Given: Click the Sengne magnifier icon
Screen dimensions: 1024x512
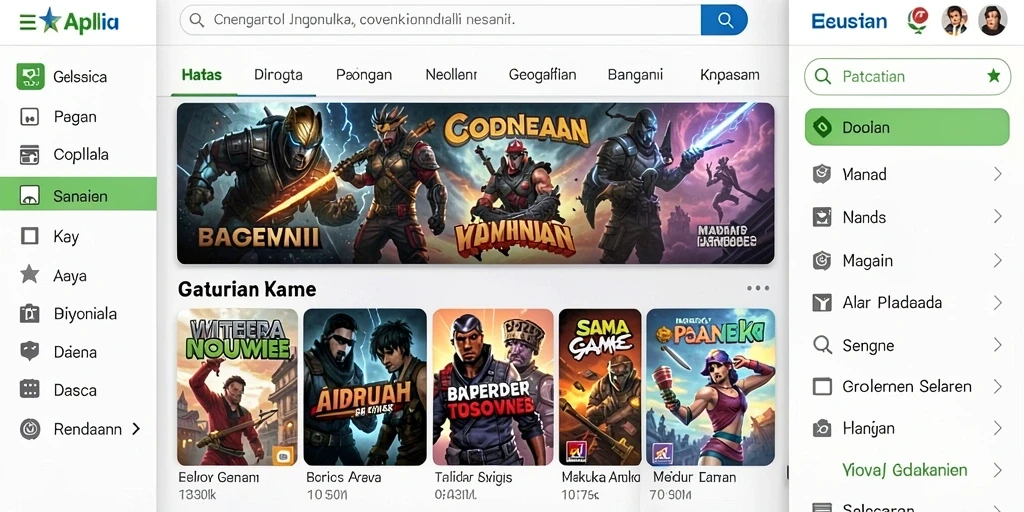Looking at the screenshot, I should (x=822, y=344).
